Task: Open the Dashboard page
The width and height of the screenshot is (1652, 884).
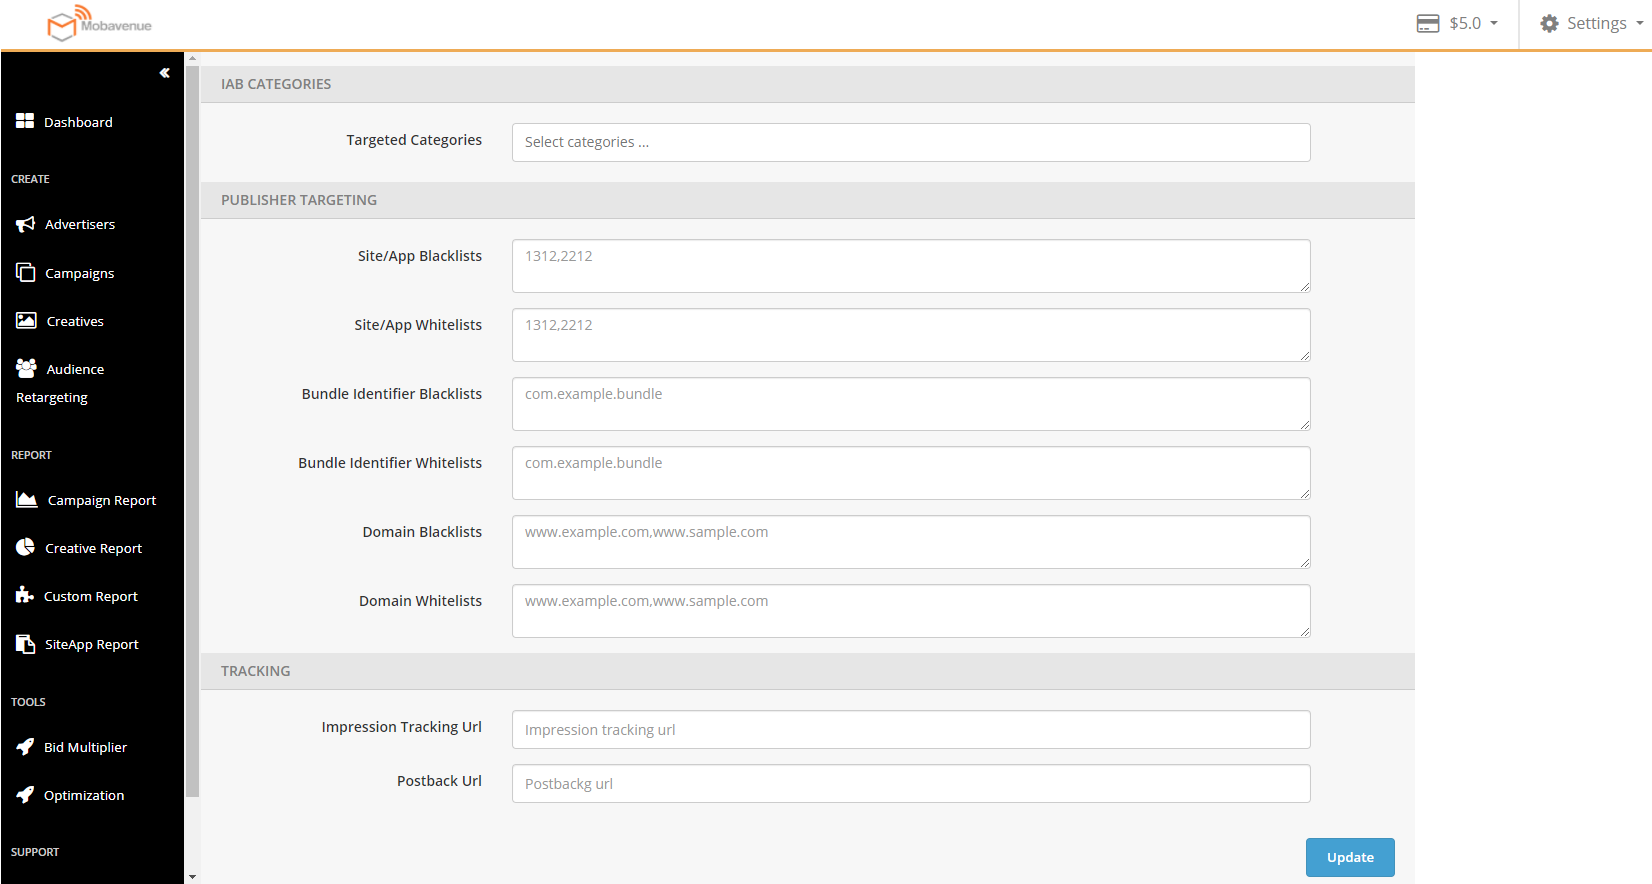Action: point(78,122)
